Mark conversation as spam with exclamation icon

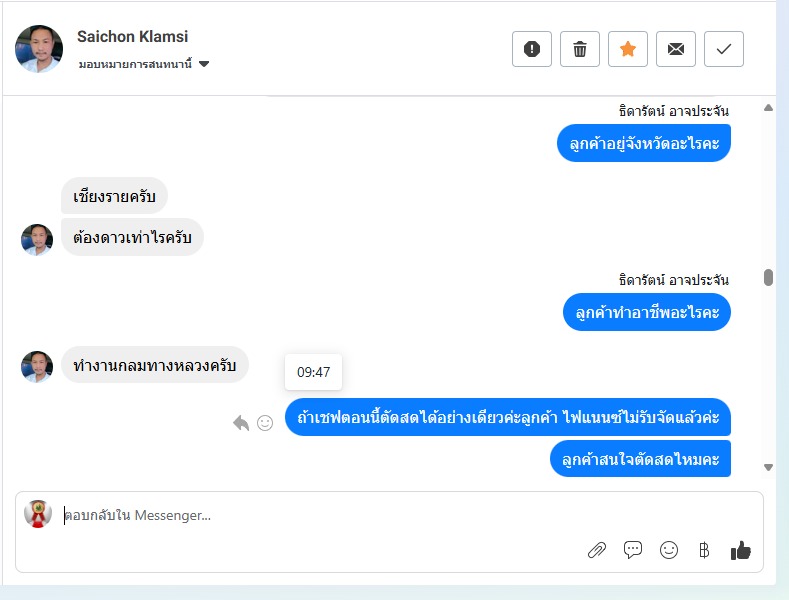click(532, 49)
